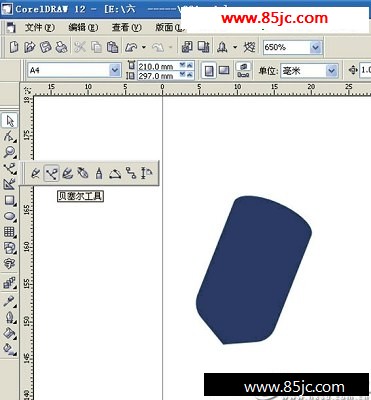The height and width of the screenshot is (400, 371).
Task: Select the Interactive Fill tool
Action: coord(10,349)
